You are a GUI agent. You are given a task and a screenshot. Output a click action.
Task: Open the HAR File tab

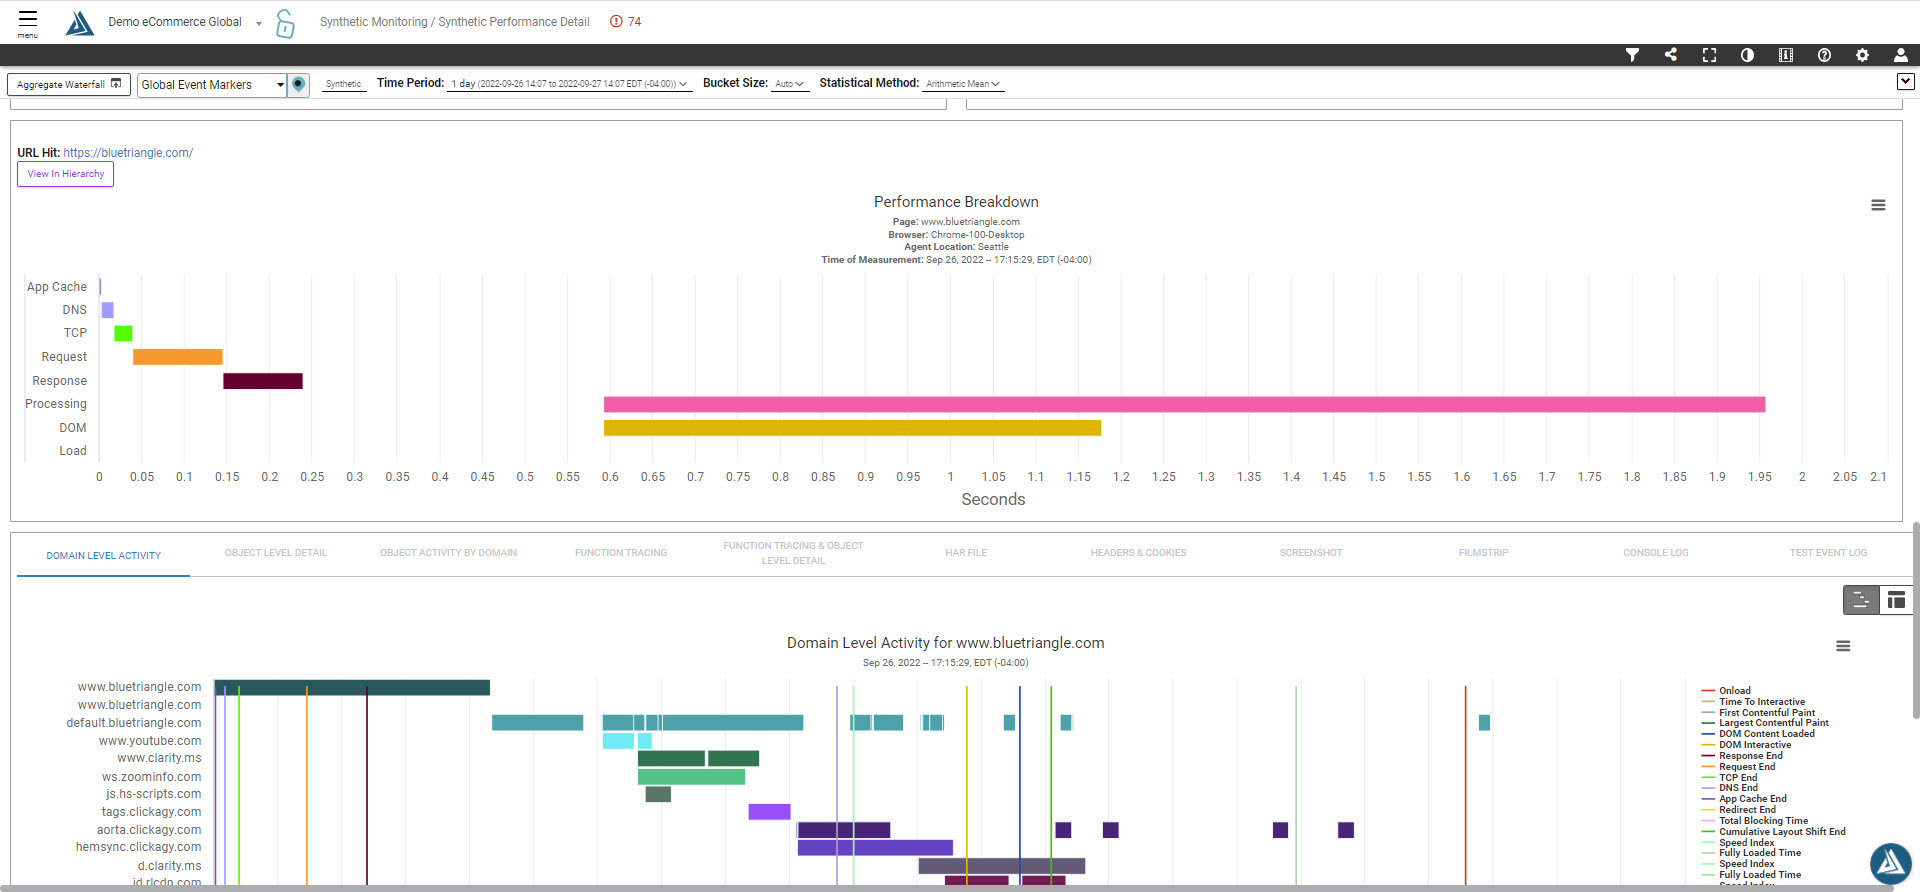click(x=966, y=553)
